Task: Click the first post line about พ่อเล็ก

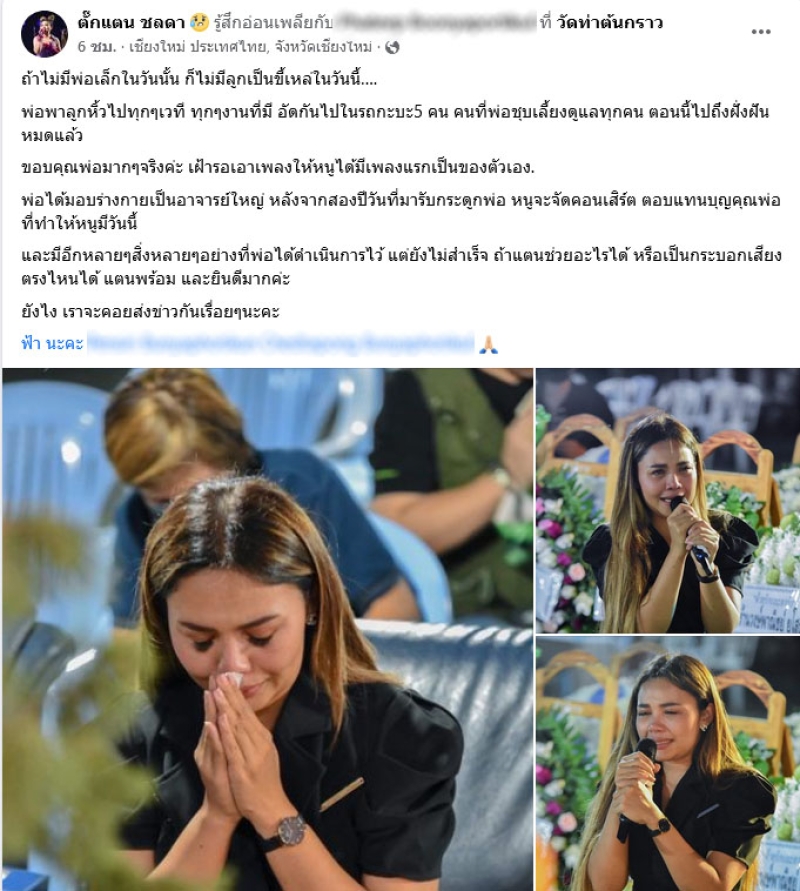Action: [x=199, y=79]
